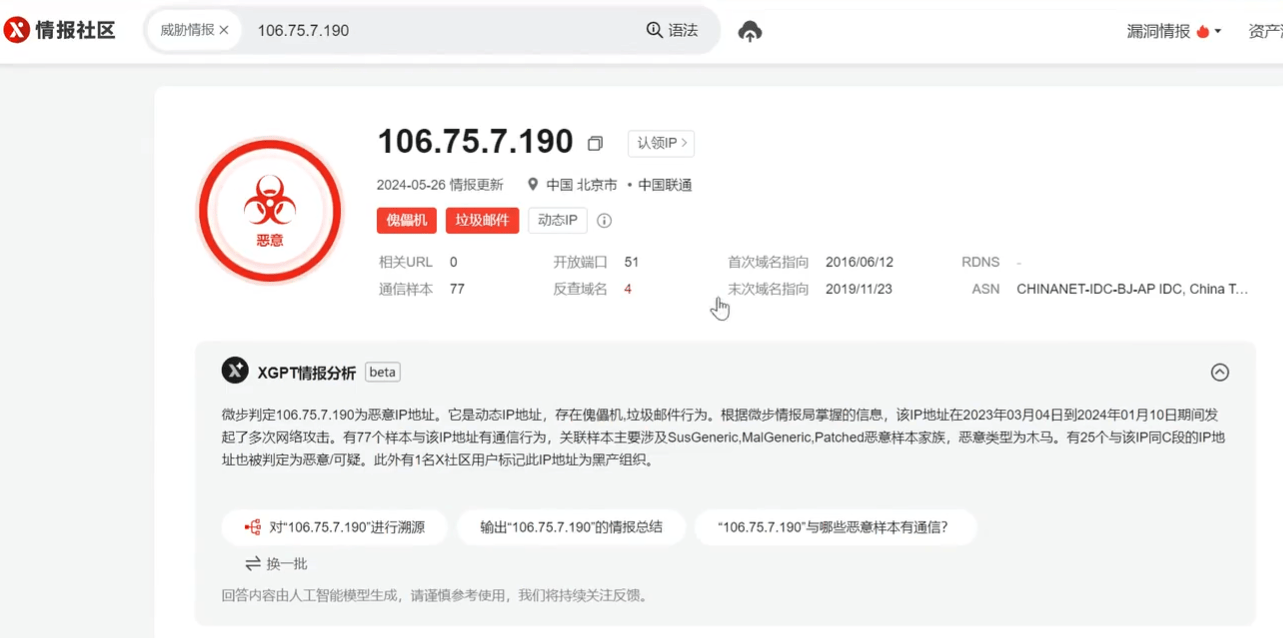Click the ASN value CHINANET-IDC-BJ-AP IDC
Image resolution: width=1283 pixels, height=638 pixels.
1132,289
